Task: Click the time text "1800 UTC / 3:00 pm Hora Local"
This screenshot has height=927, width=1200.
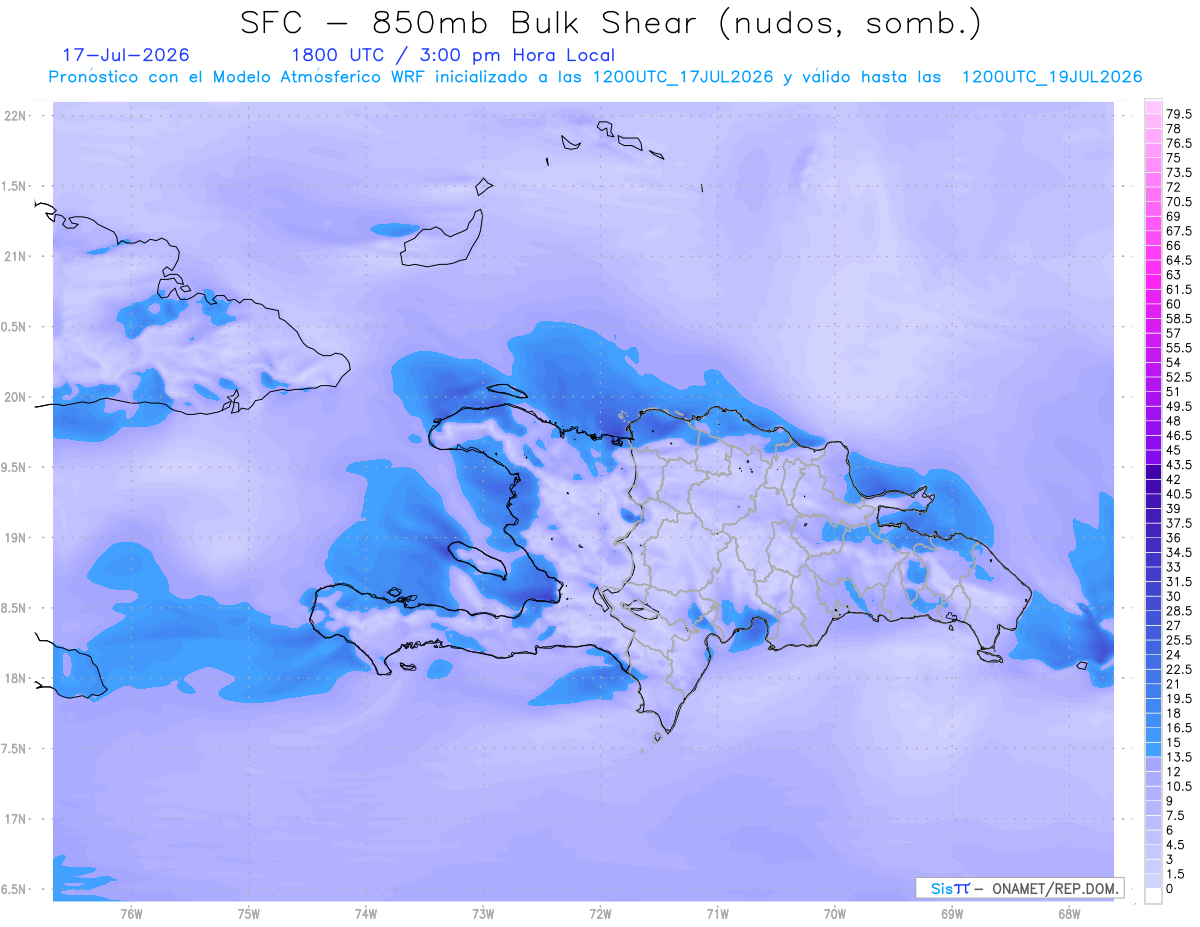Action: (452, 56)
